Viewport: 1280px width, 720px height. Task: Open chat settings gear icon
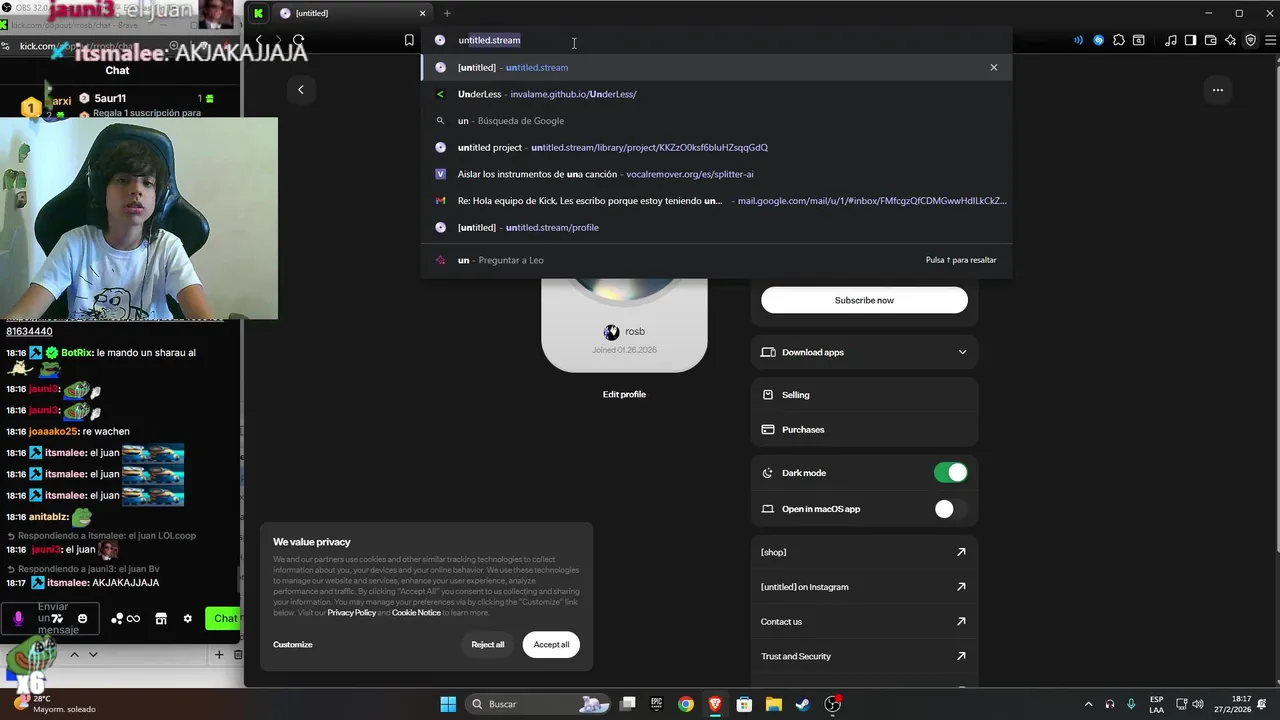click(187, 619)
